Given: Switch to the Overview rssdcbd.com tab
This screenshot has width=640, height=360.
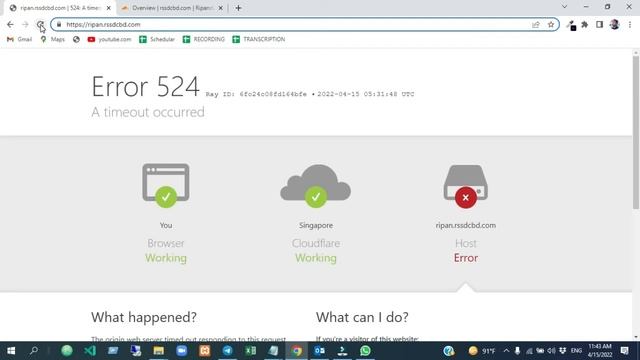Looking at the screenshot, I should pos(171,8).
